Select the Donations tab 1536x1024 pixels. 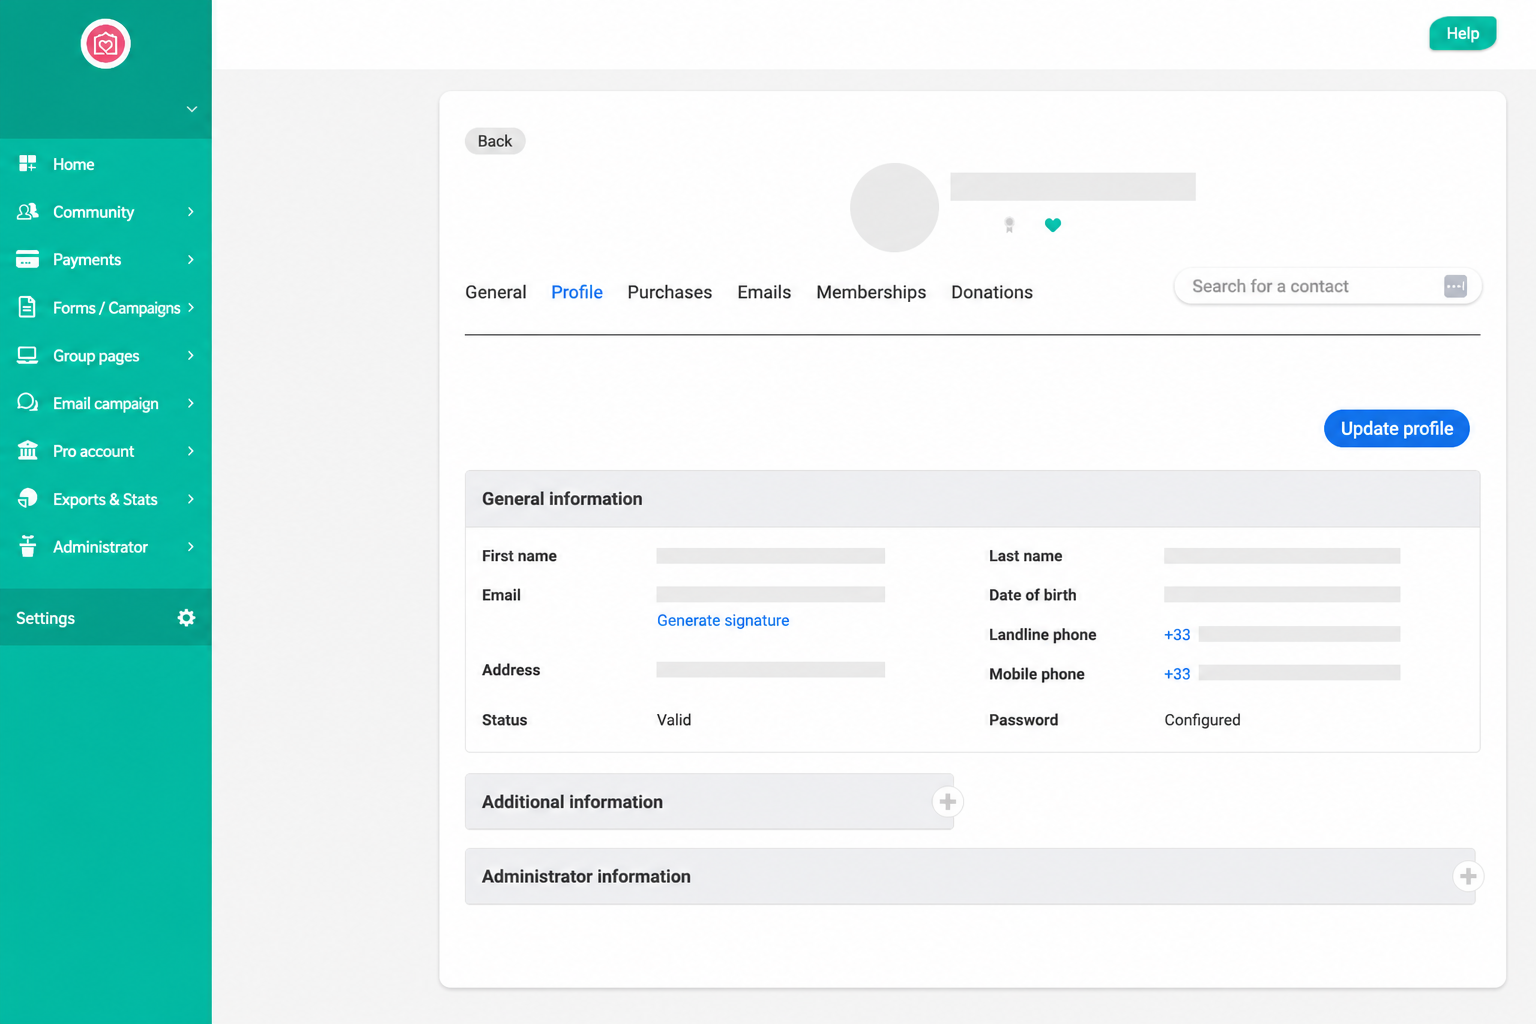(x=992, y=292)
